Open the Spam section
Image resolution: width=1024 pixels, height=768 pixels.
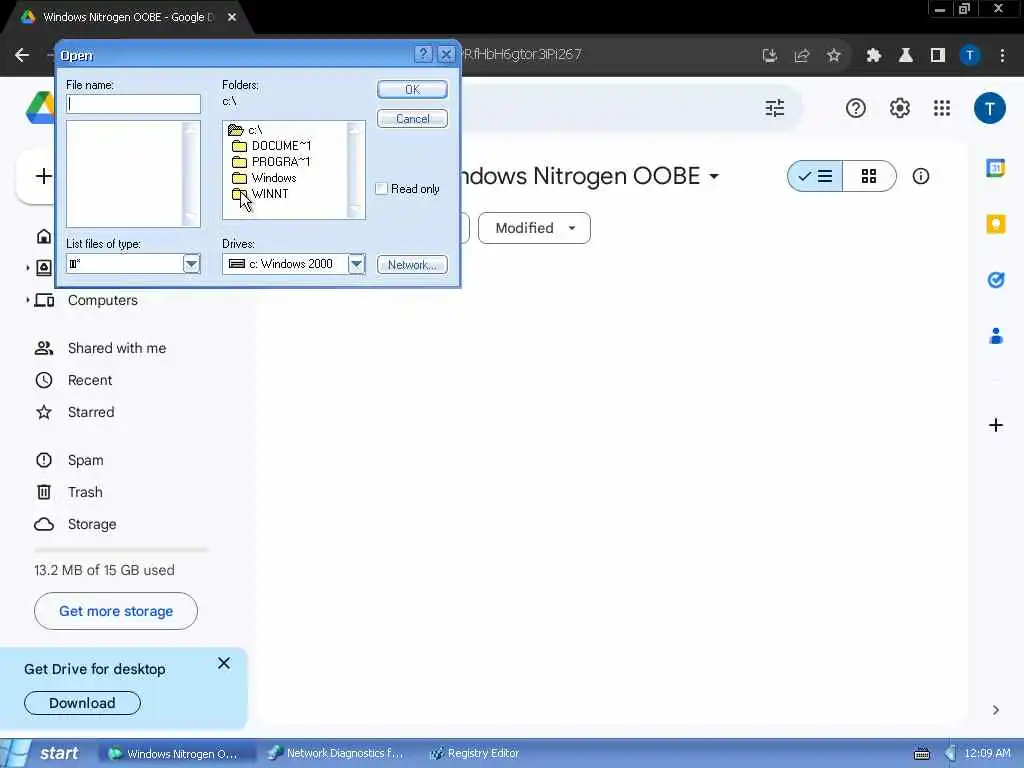[85, 460]
